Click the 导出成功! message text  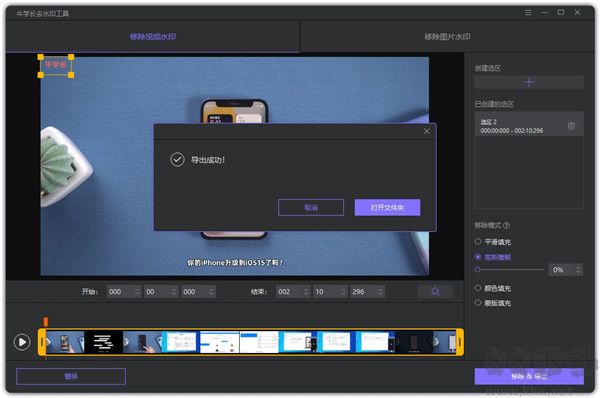[208, 160]
